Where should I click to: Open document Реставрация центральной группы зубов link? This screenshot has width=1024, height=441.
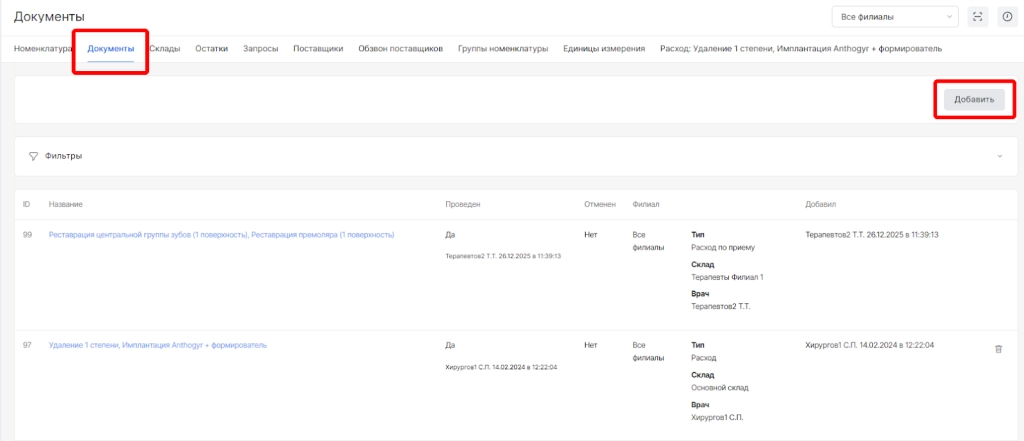coord(221,235)
